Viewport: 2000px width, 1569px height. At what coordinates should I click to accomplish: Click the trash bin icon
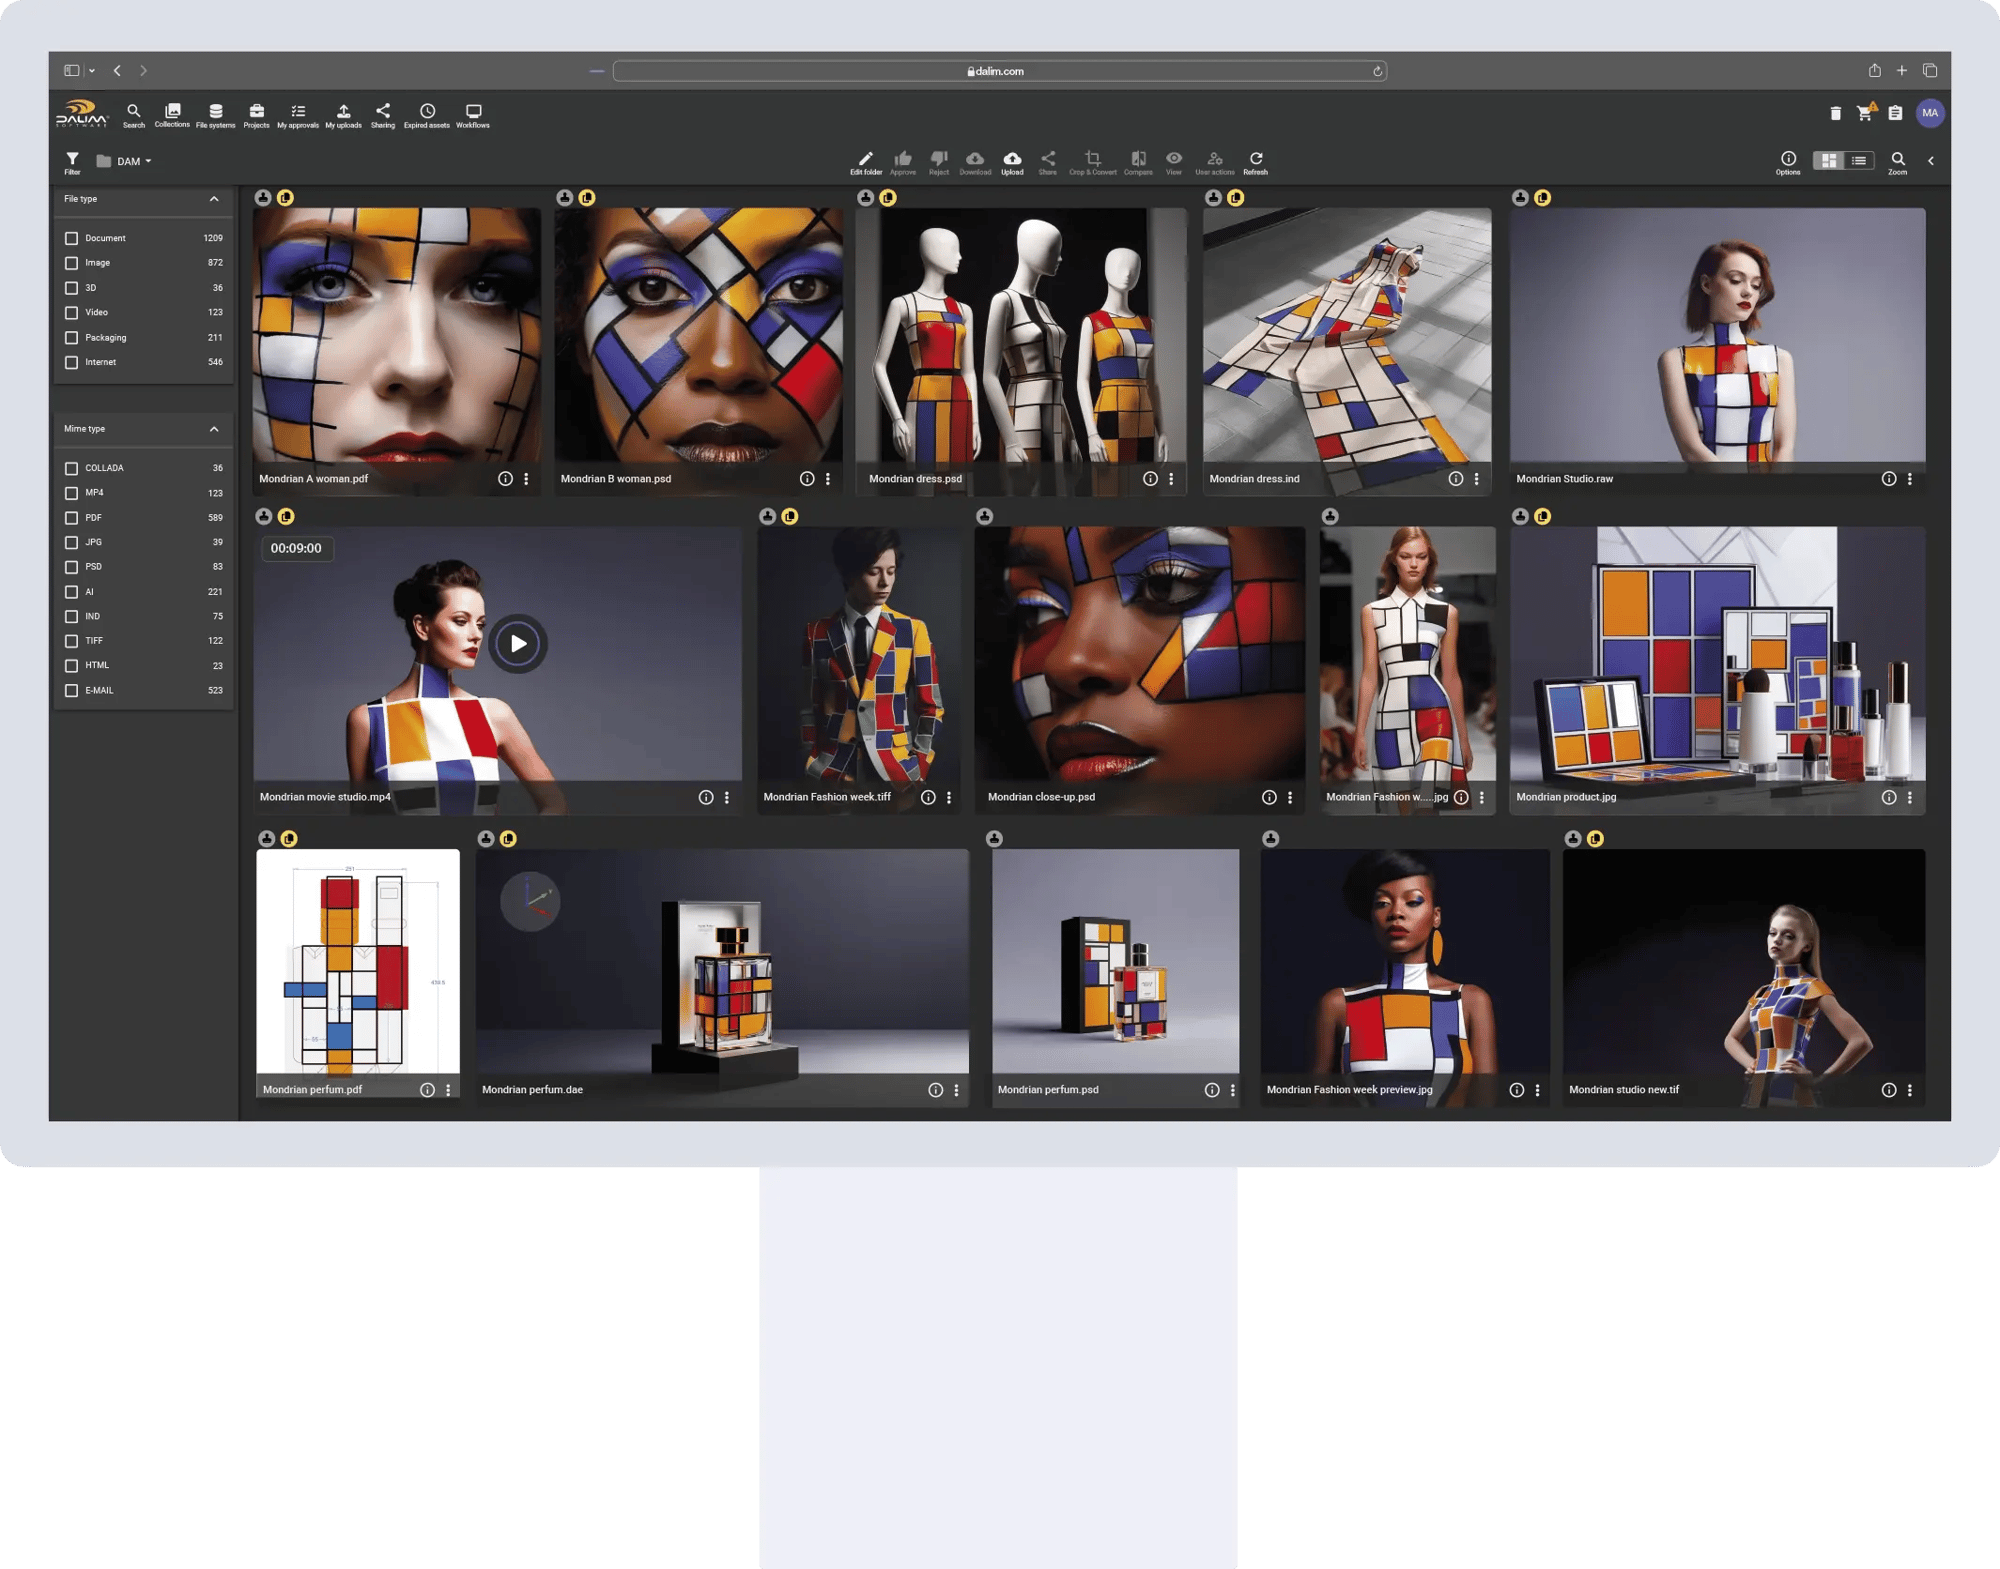[x=1835, y=113]
